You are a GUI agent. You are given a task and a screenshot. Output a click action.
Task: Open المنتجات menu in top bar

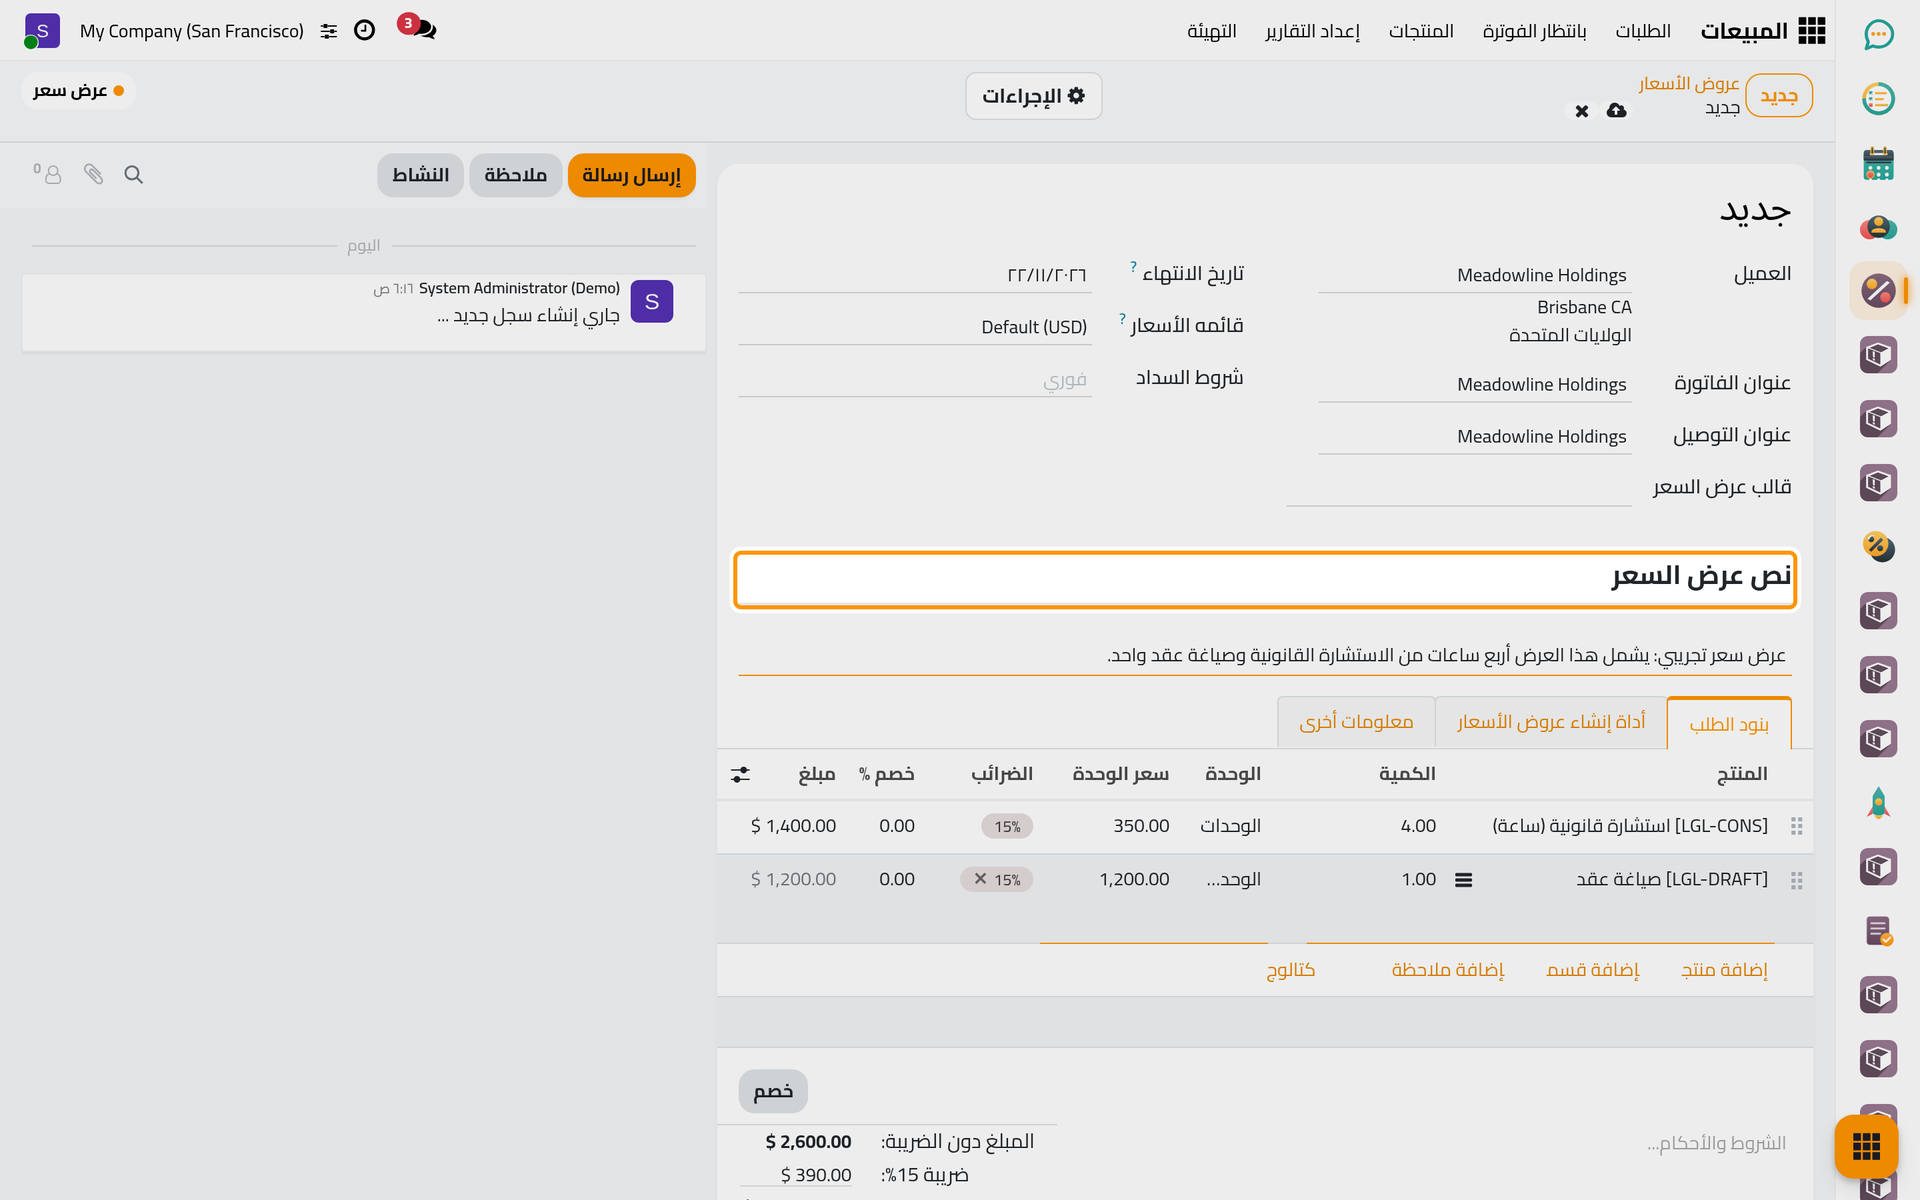(x=1421, y=31)
